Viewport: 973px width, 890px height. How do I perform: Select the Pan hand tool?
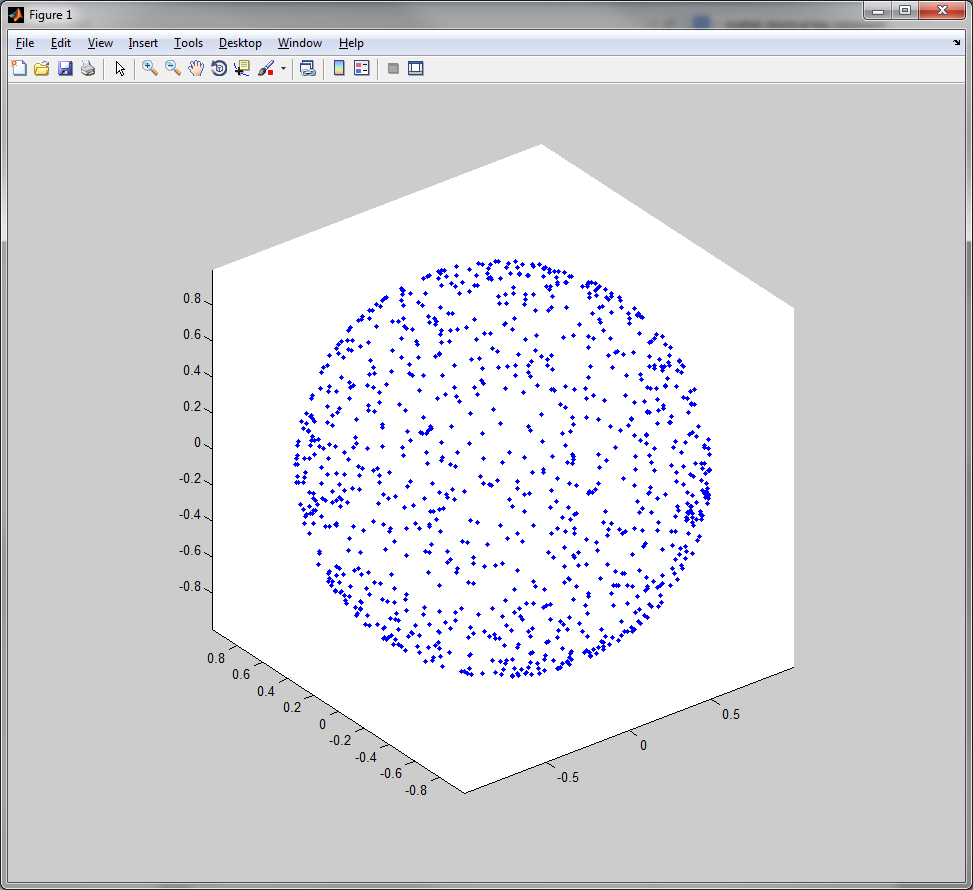pos(196,68)
